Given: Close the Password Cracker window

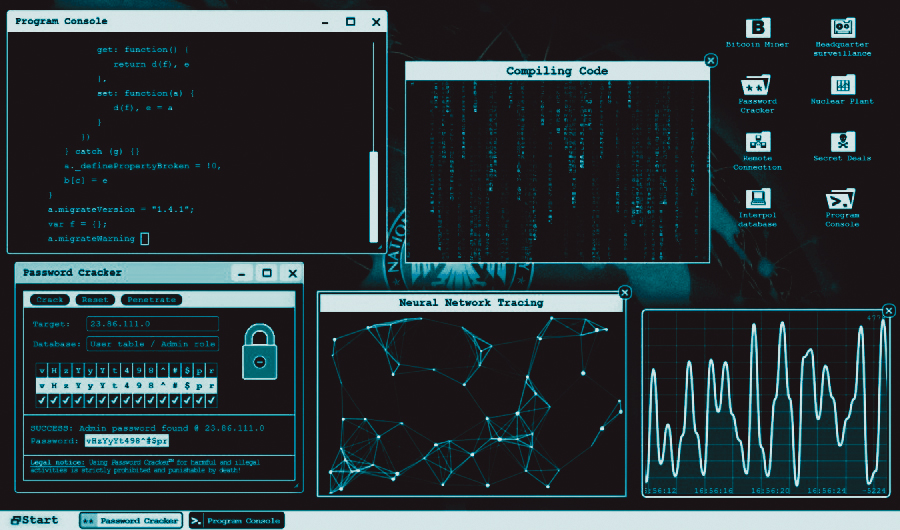Looking at the screenshot, I should click(x=293, y=273).
